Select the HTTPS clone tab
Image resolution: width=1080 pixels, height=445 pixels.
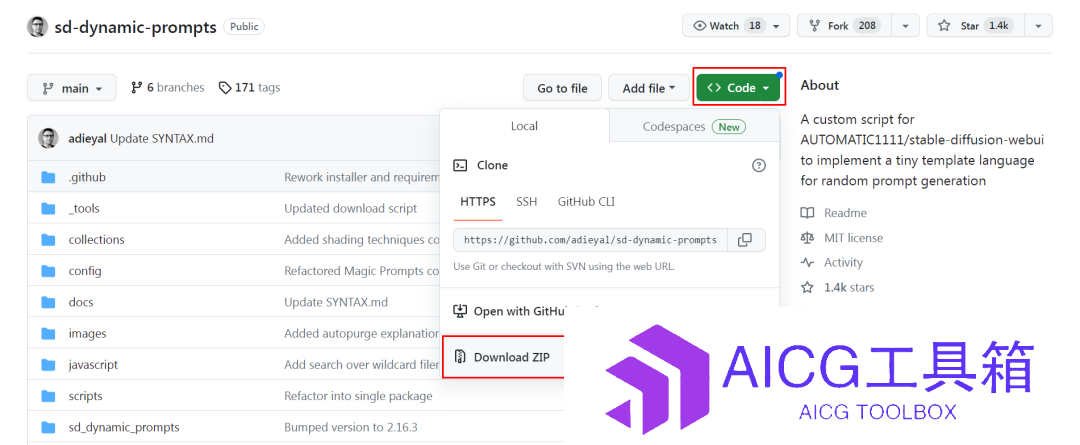(477, 202)
